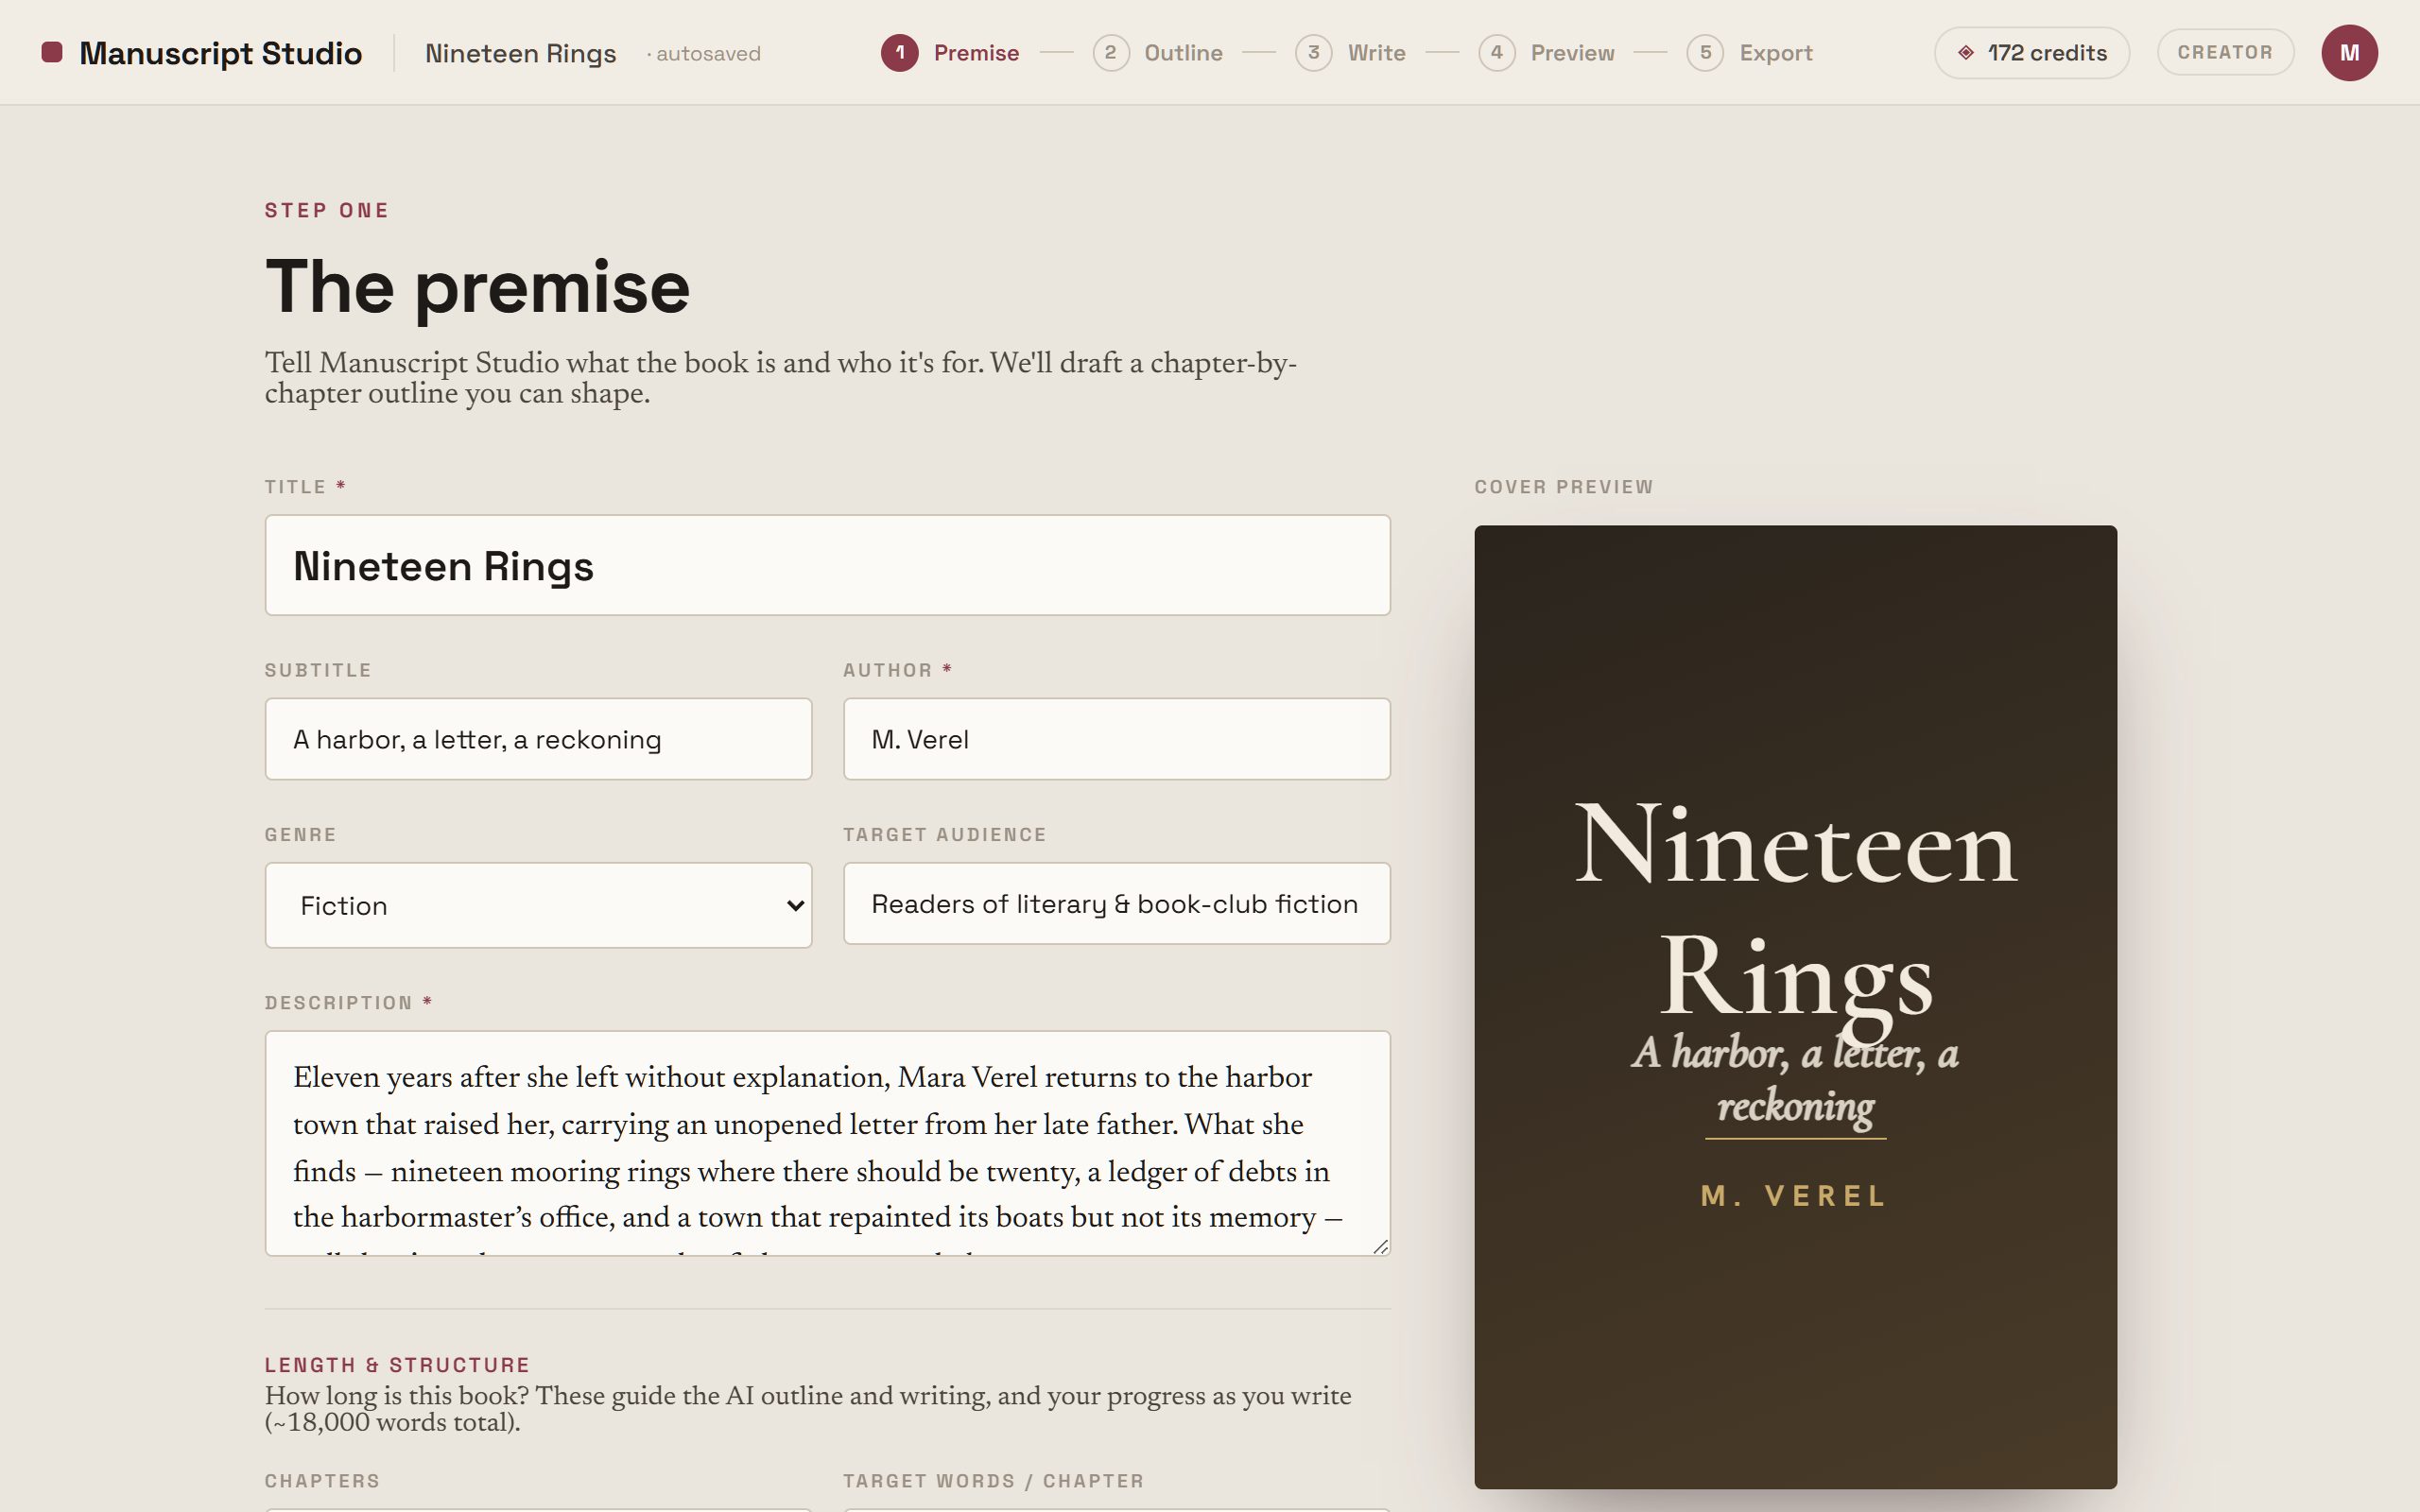Click the Manuscript Studio logo square
This screenshot has width=2420, height=1512.
[52, 52]
